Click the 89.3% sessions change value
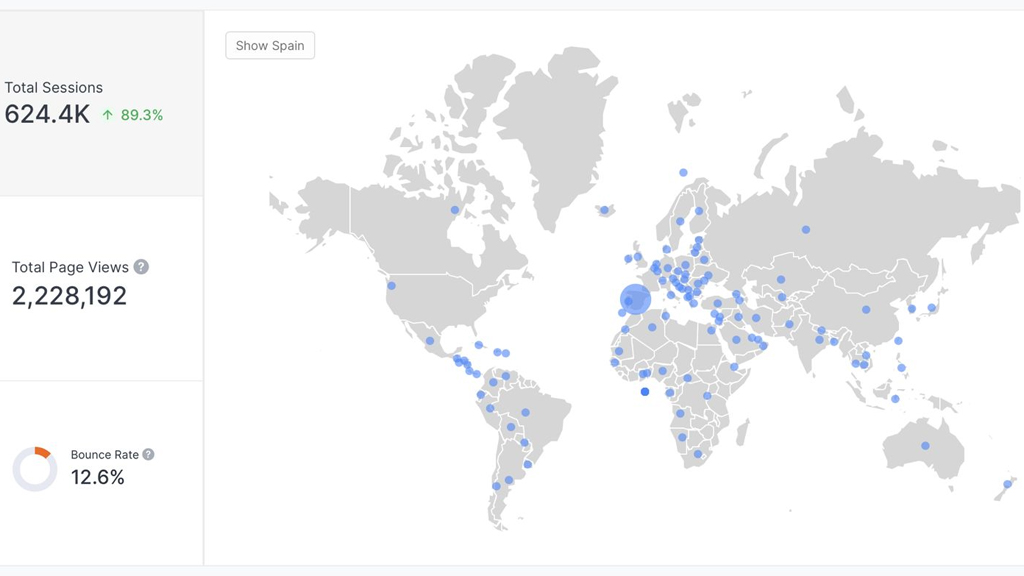 [x=141, y=115]
